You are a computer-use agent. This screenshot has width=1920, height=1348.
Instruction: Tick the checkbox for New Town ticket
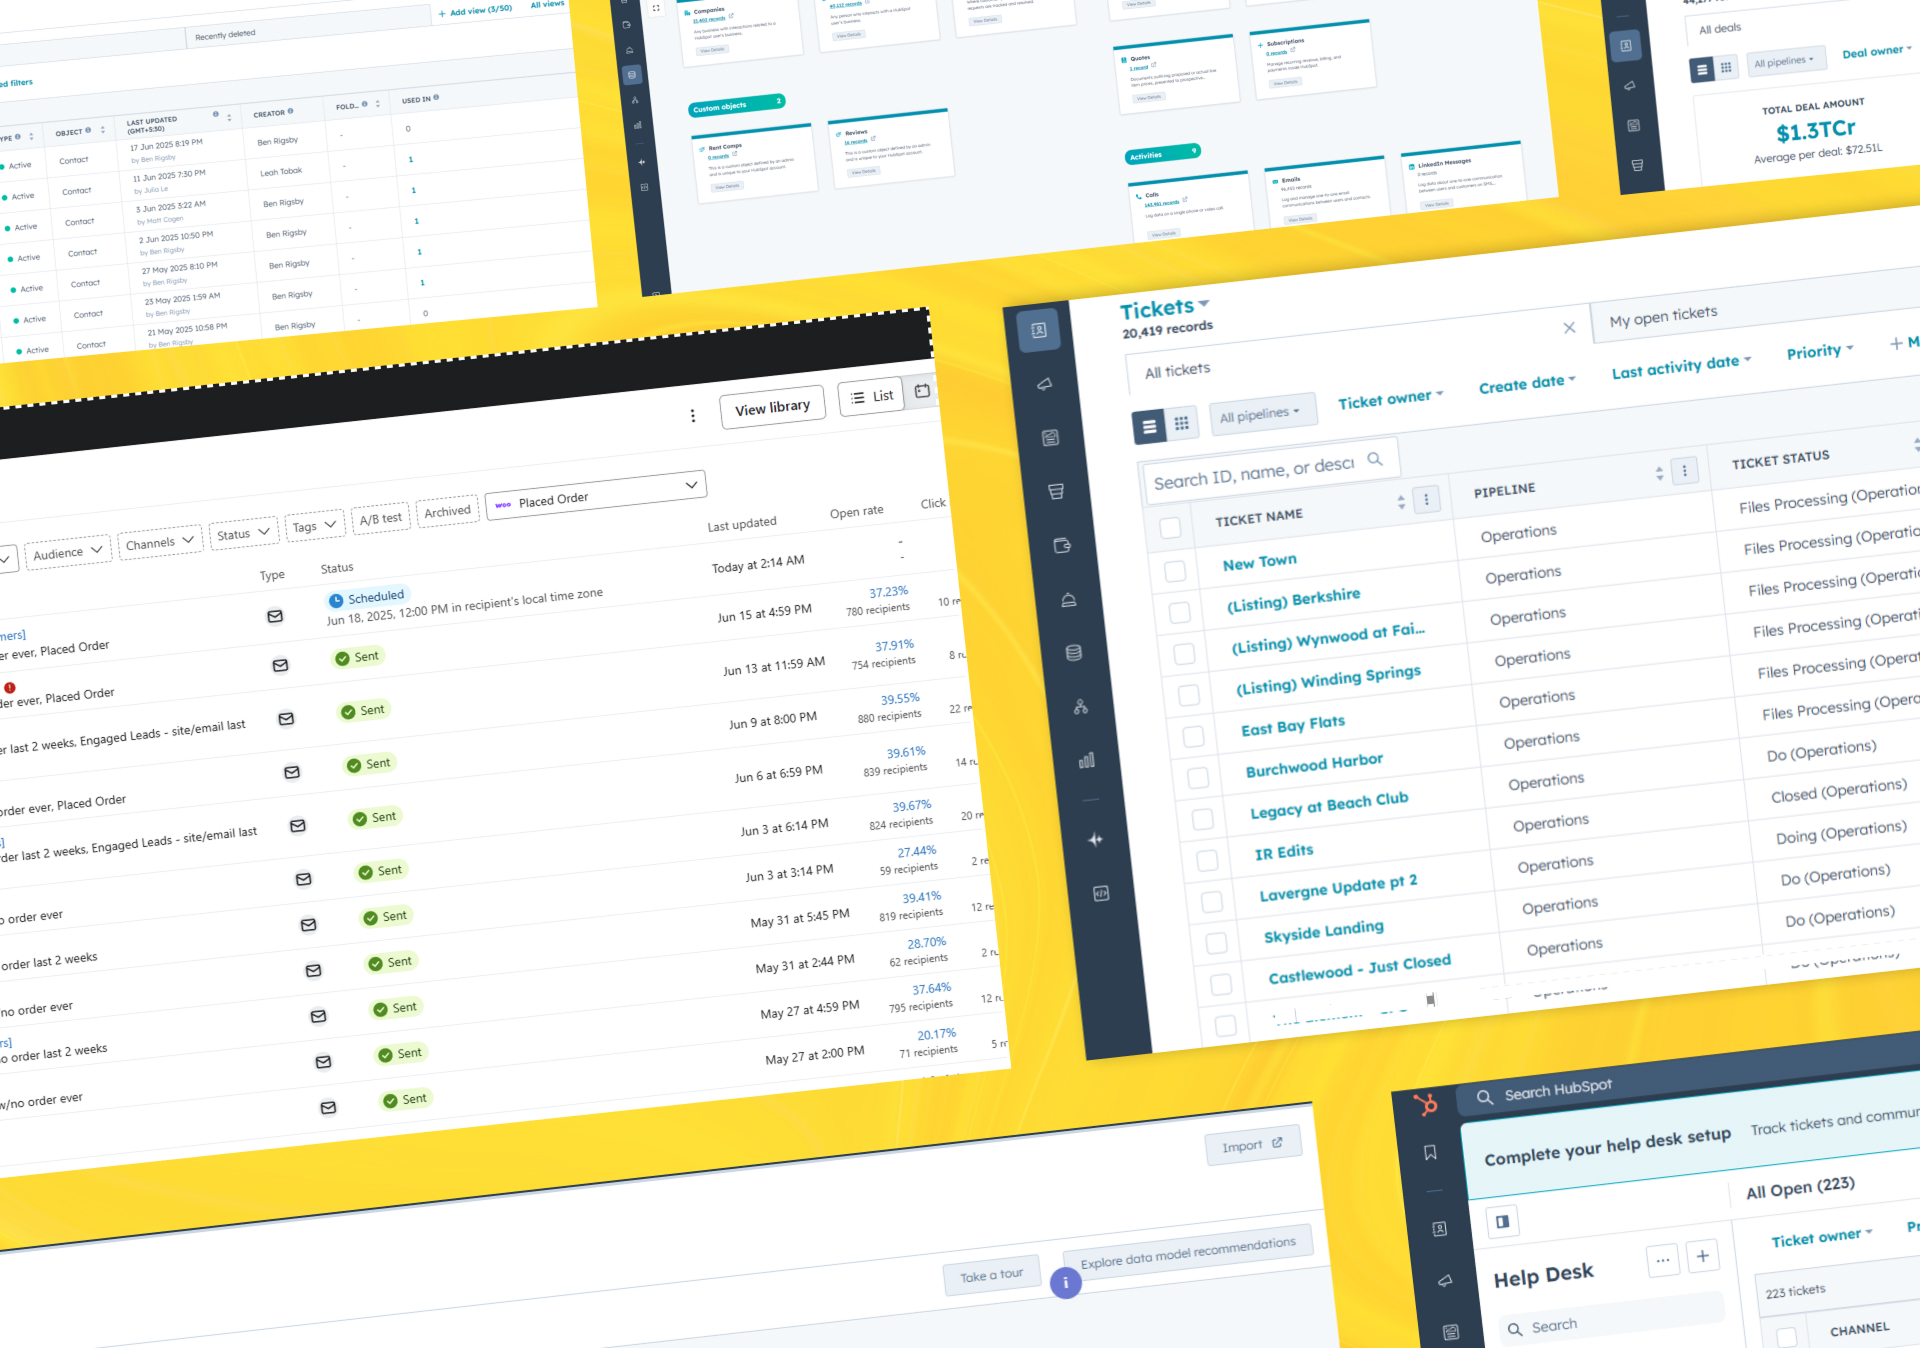pyautogui.click(x=1175, y=571)
